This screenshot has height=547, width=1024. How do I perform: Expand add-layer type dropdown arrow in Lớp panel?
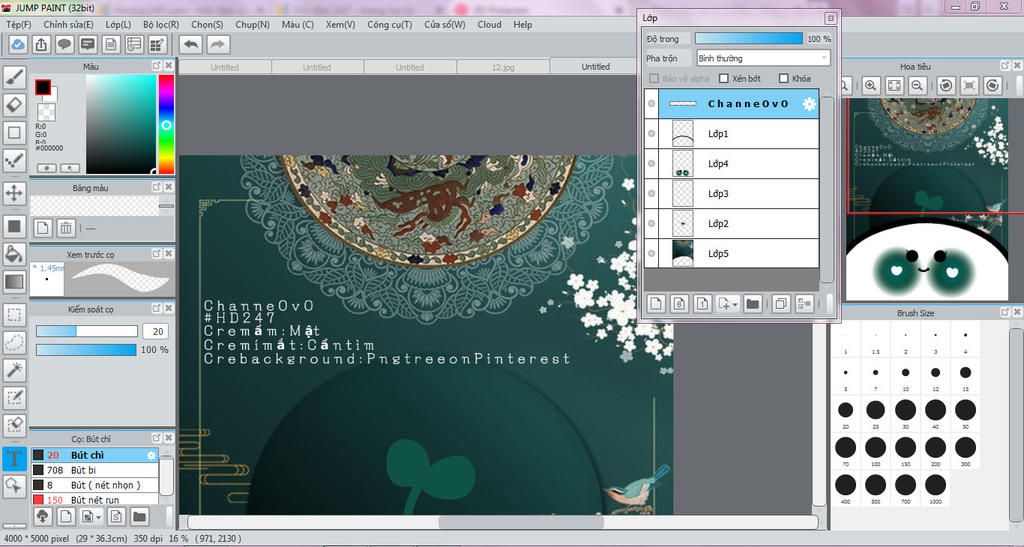point(735,305)
